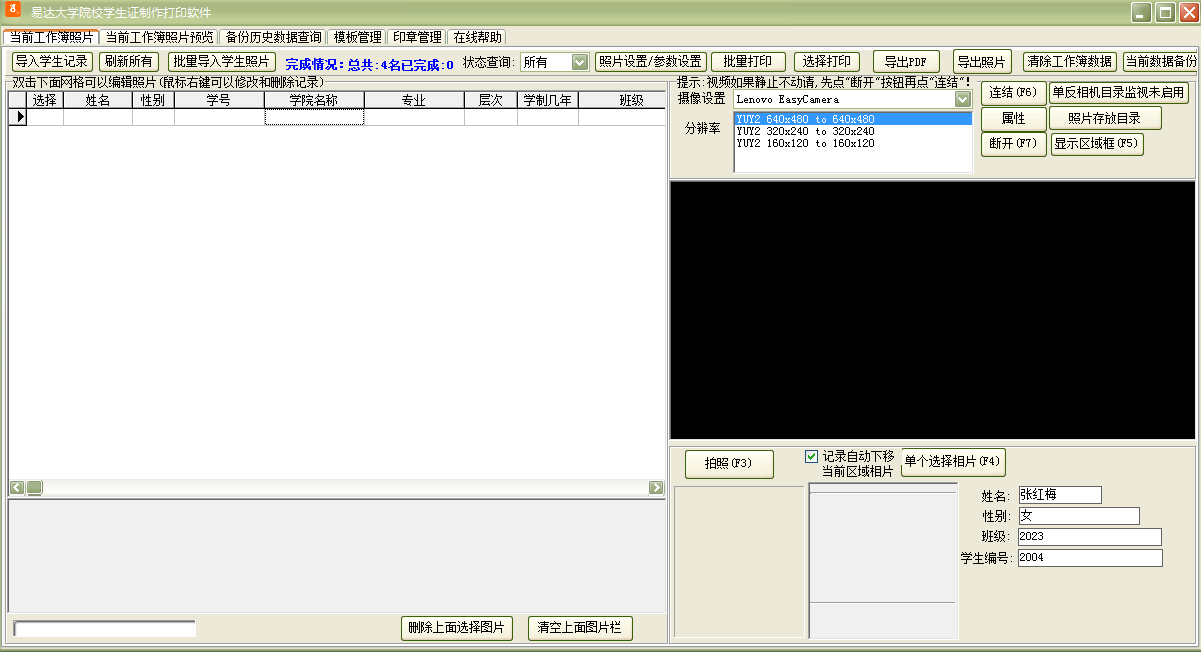Click the text input box beside 删除上面选择图片
This screenshot has height=652, width=1201.
(104, 629)
